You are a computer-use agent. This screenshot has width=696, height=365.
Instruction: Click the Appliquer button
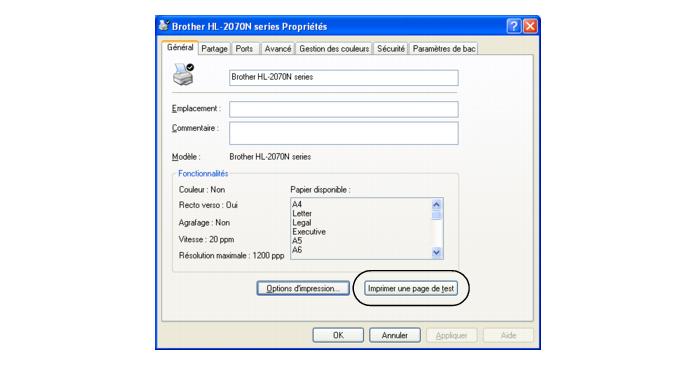pos(451,335)
